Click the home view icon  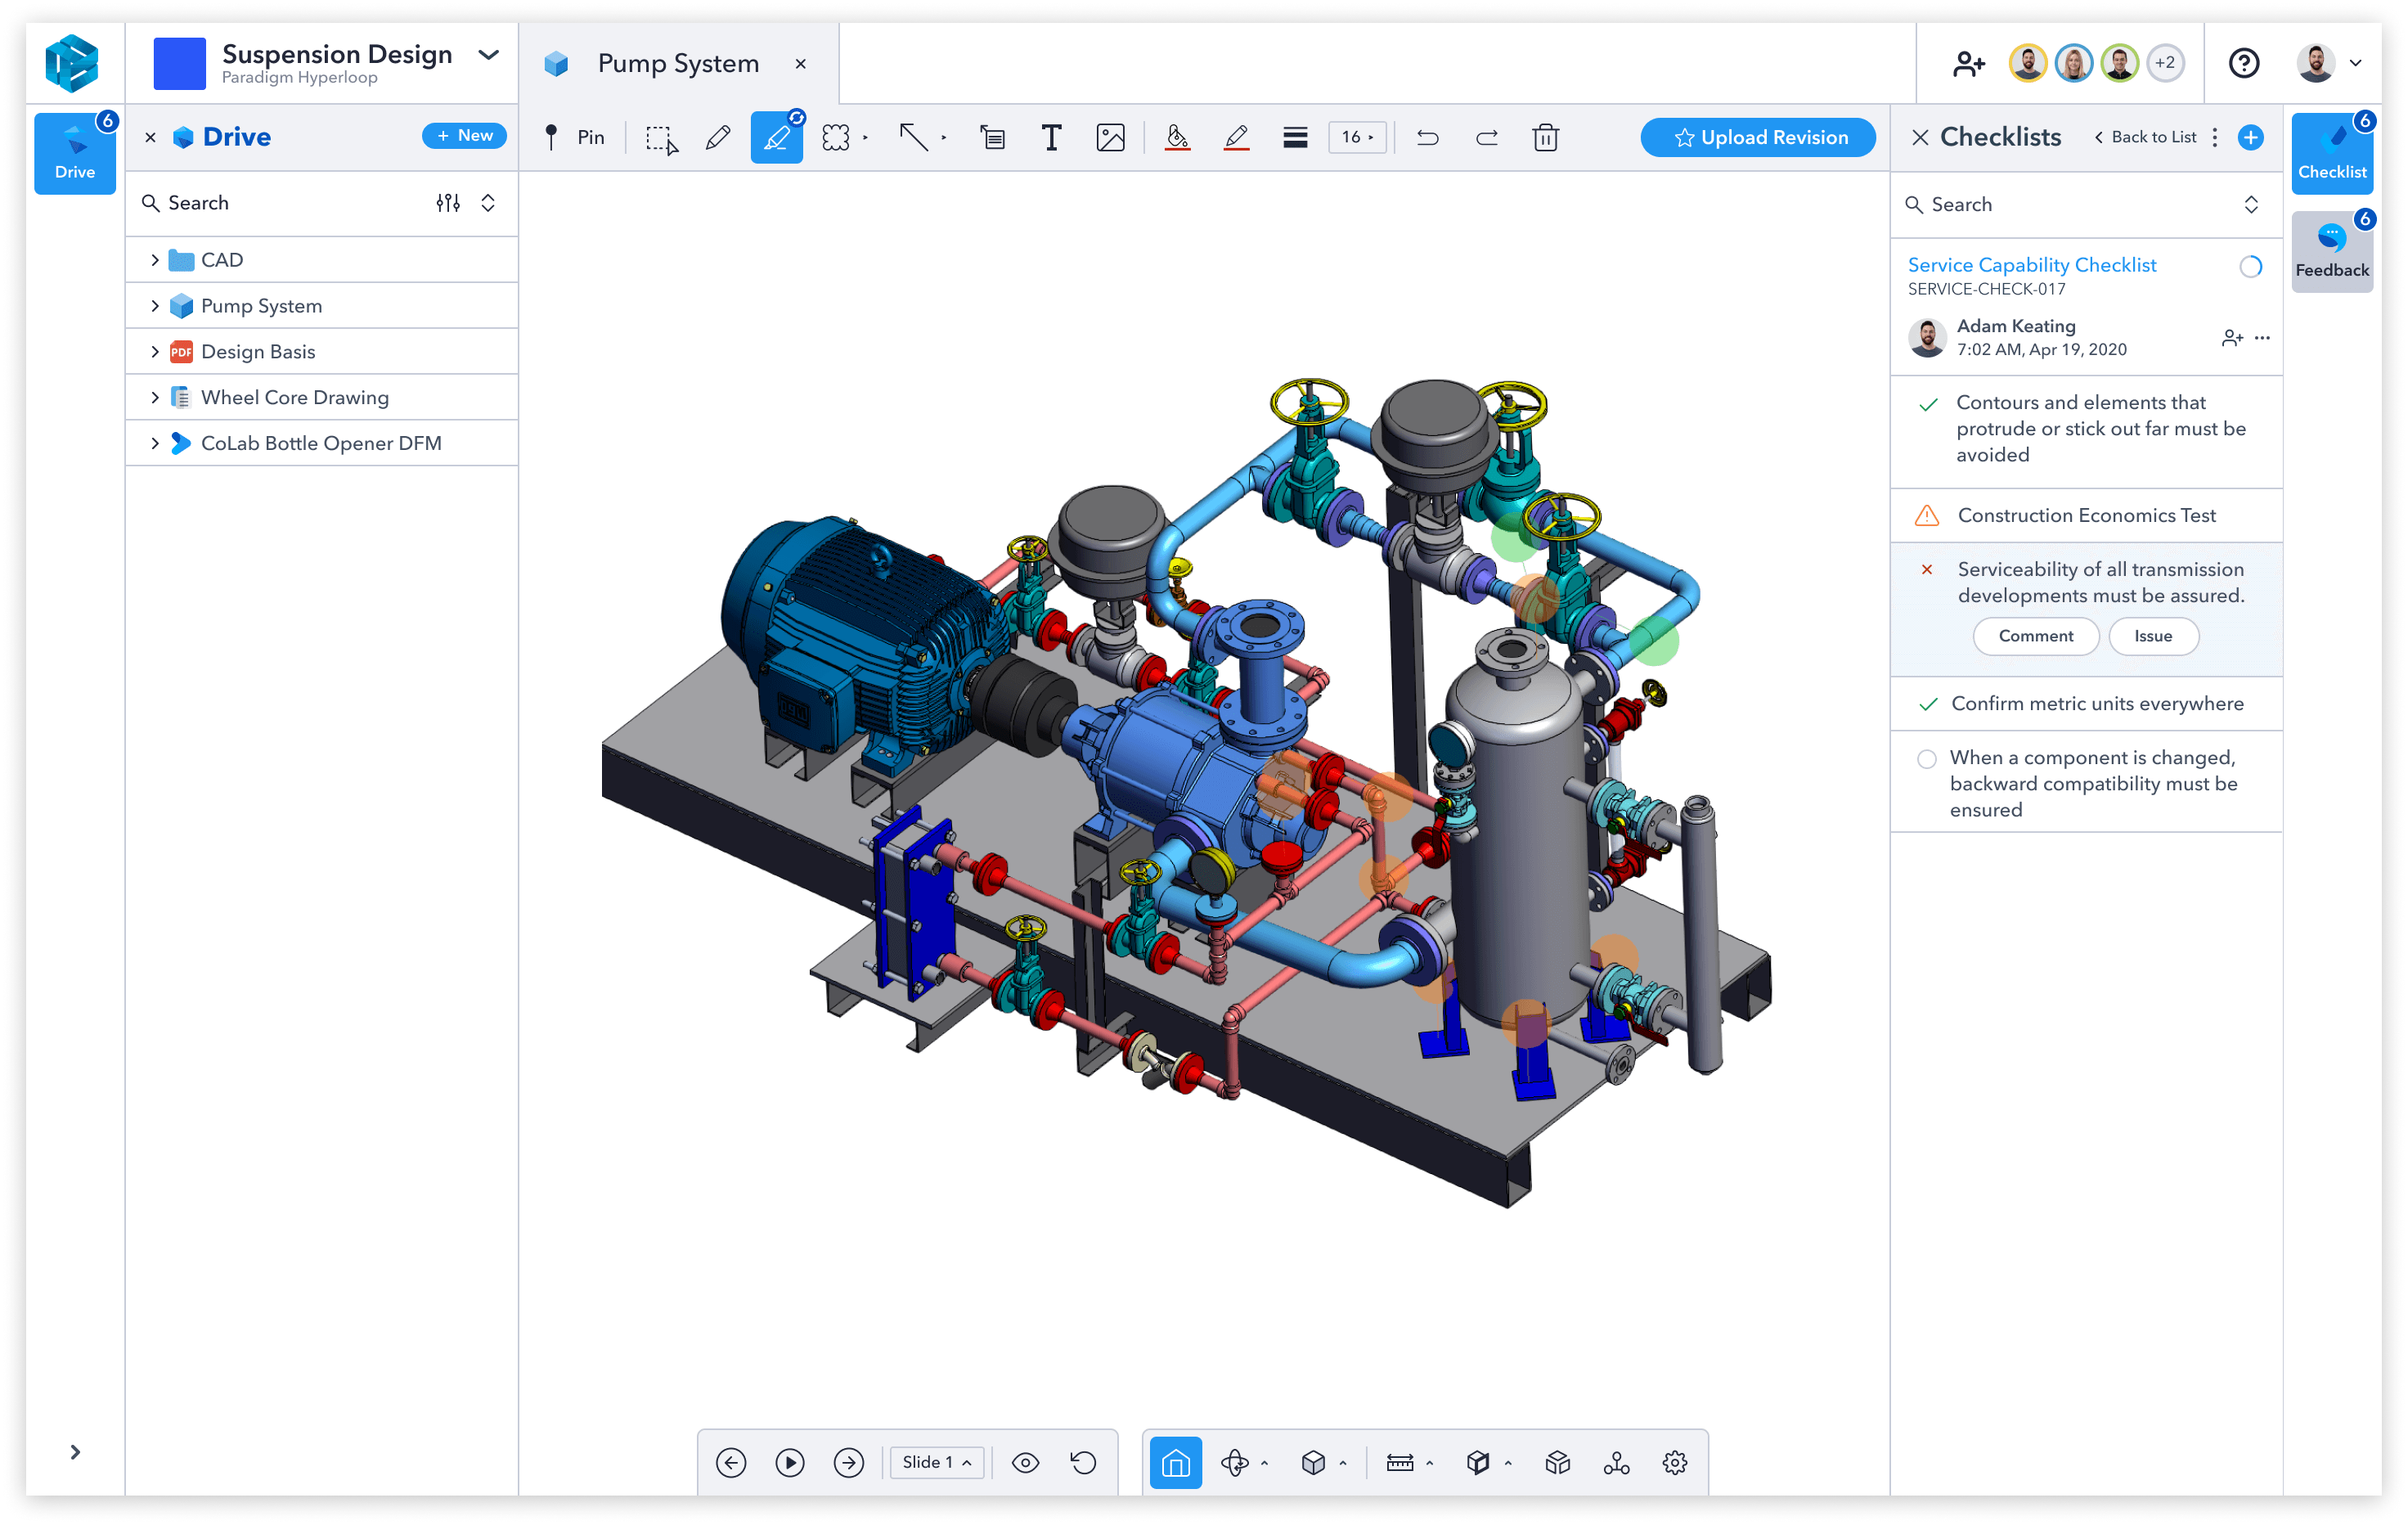[1175, 1462]
